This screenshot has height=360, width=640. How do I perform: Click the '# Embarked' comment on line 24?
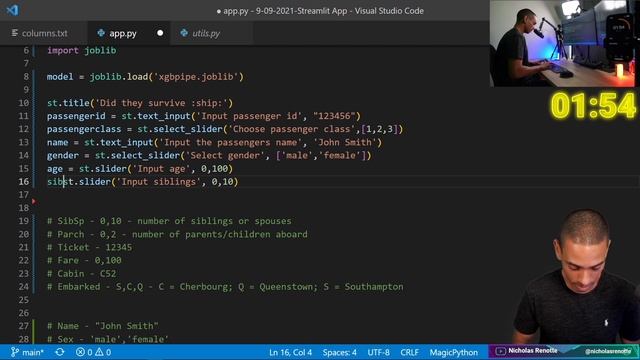(x=225, y=287)
